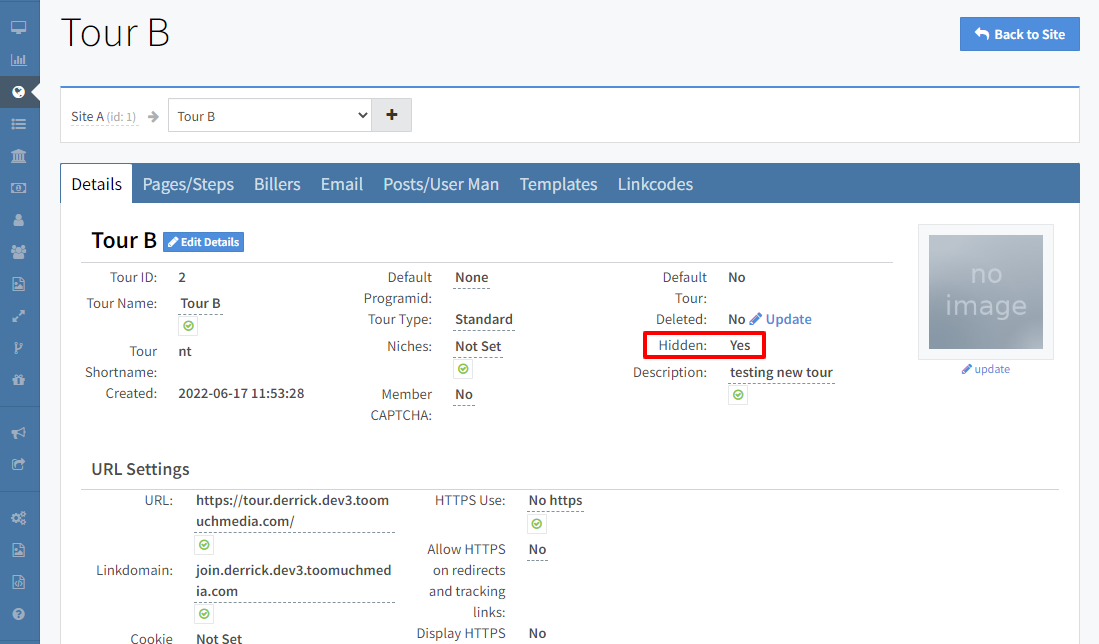Click the Tour Type Standard value
Viewport: 1099px width, 644px height.
pos(484,320)
